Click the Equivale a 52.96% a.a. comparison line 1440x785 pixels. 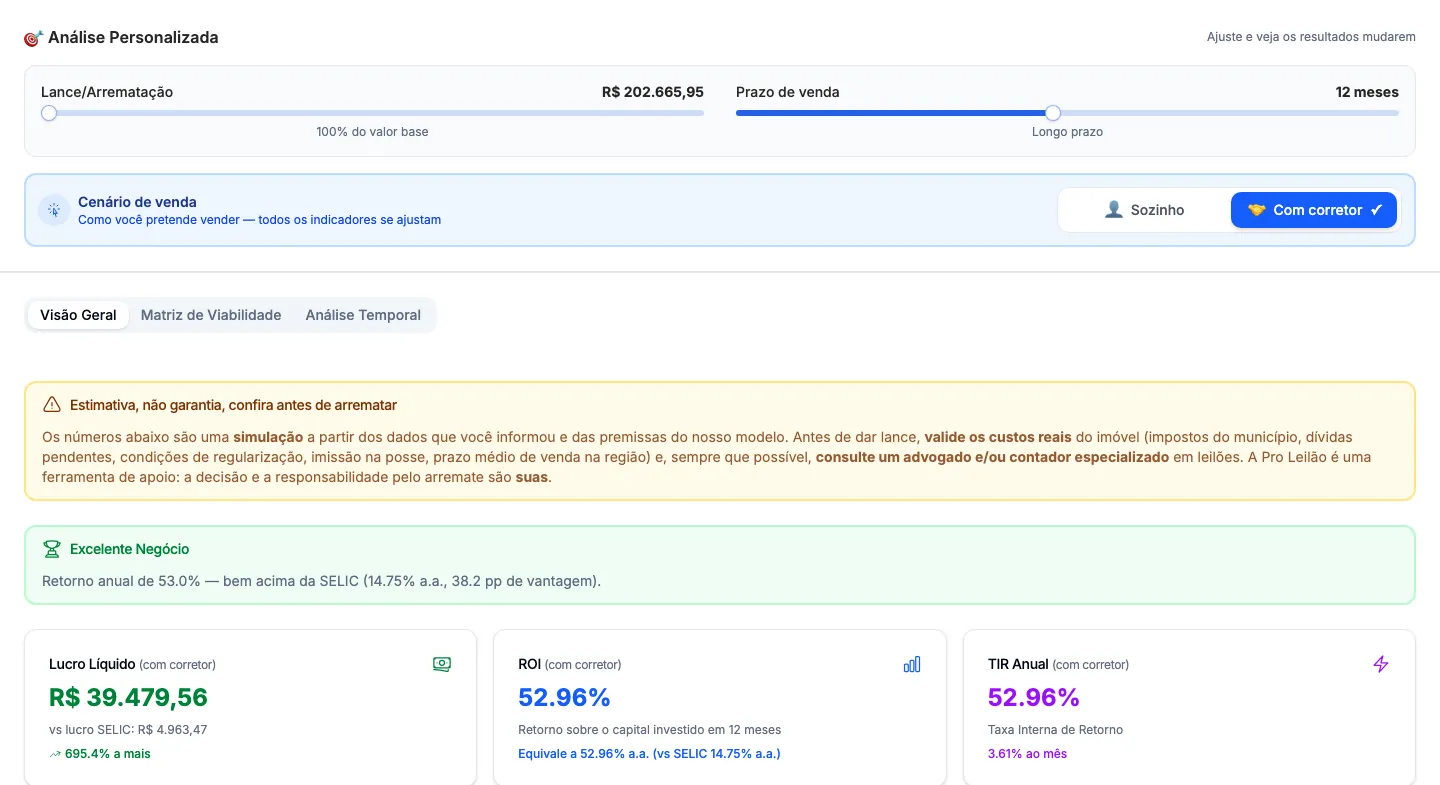[649, 754]
